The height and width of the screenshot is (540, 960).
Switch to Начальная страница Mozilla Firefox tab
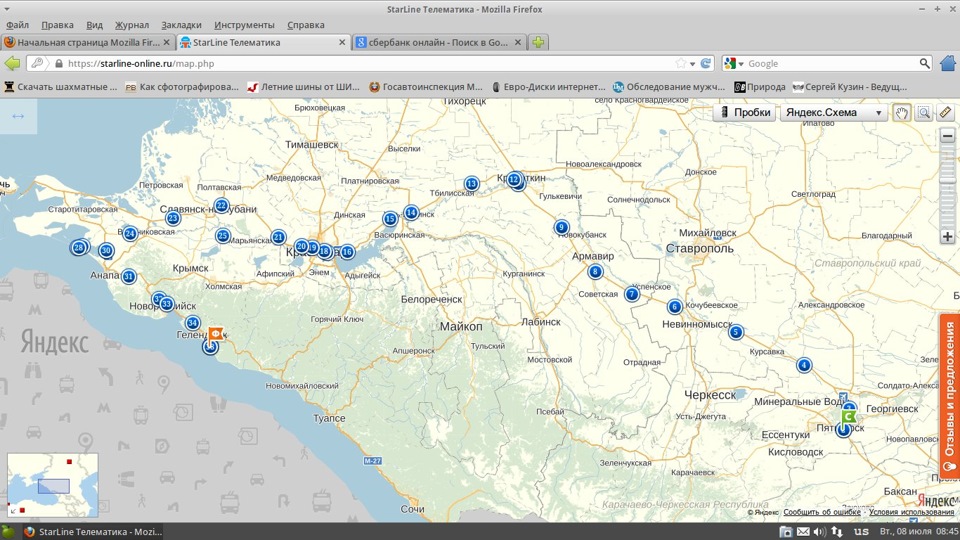[88, 42]
